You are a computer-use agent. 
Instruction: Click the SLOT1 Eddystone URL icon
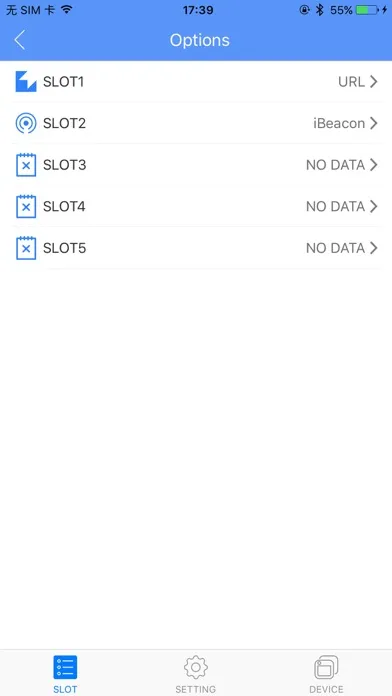pyautogui.click(x=26, y=82)
